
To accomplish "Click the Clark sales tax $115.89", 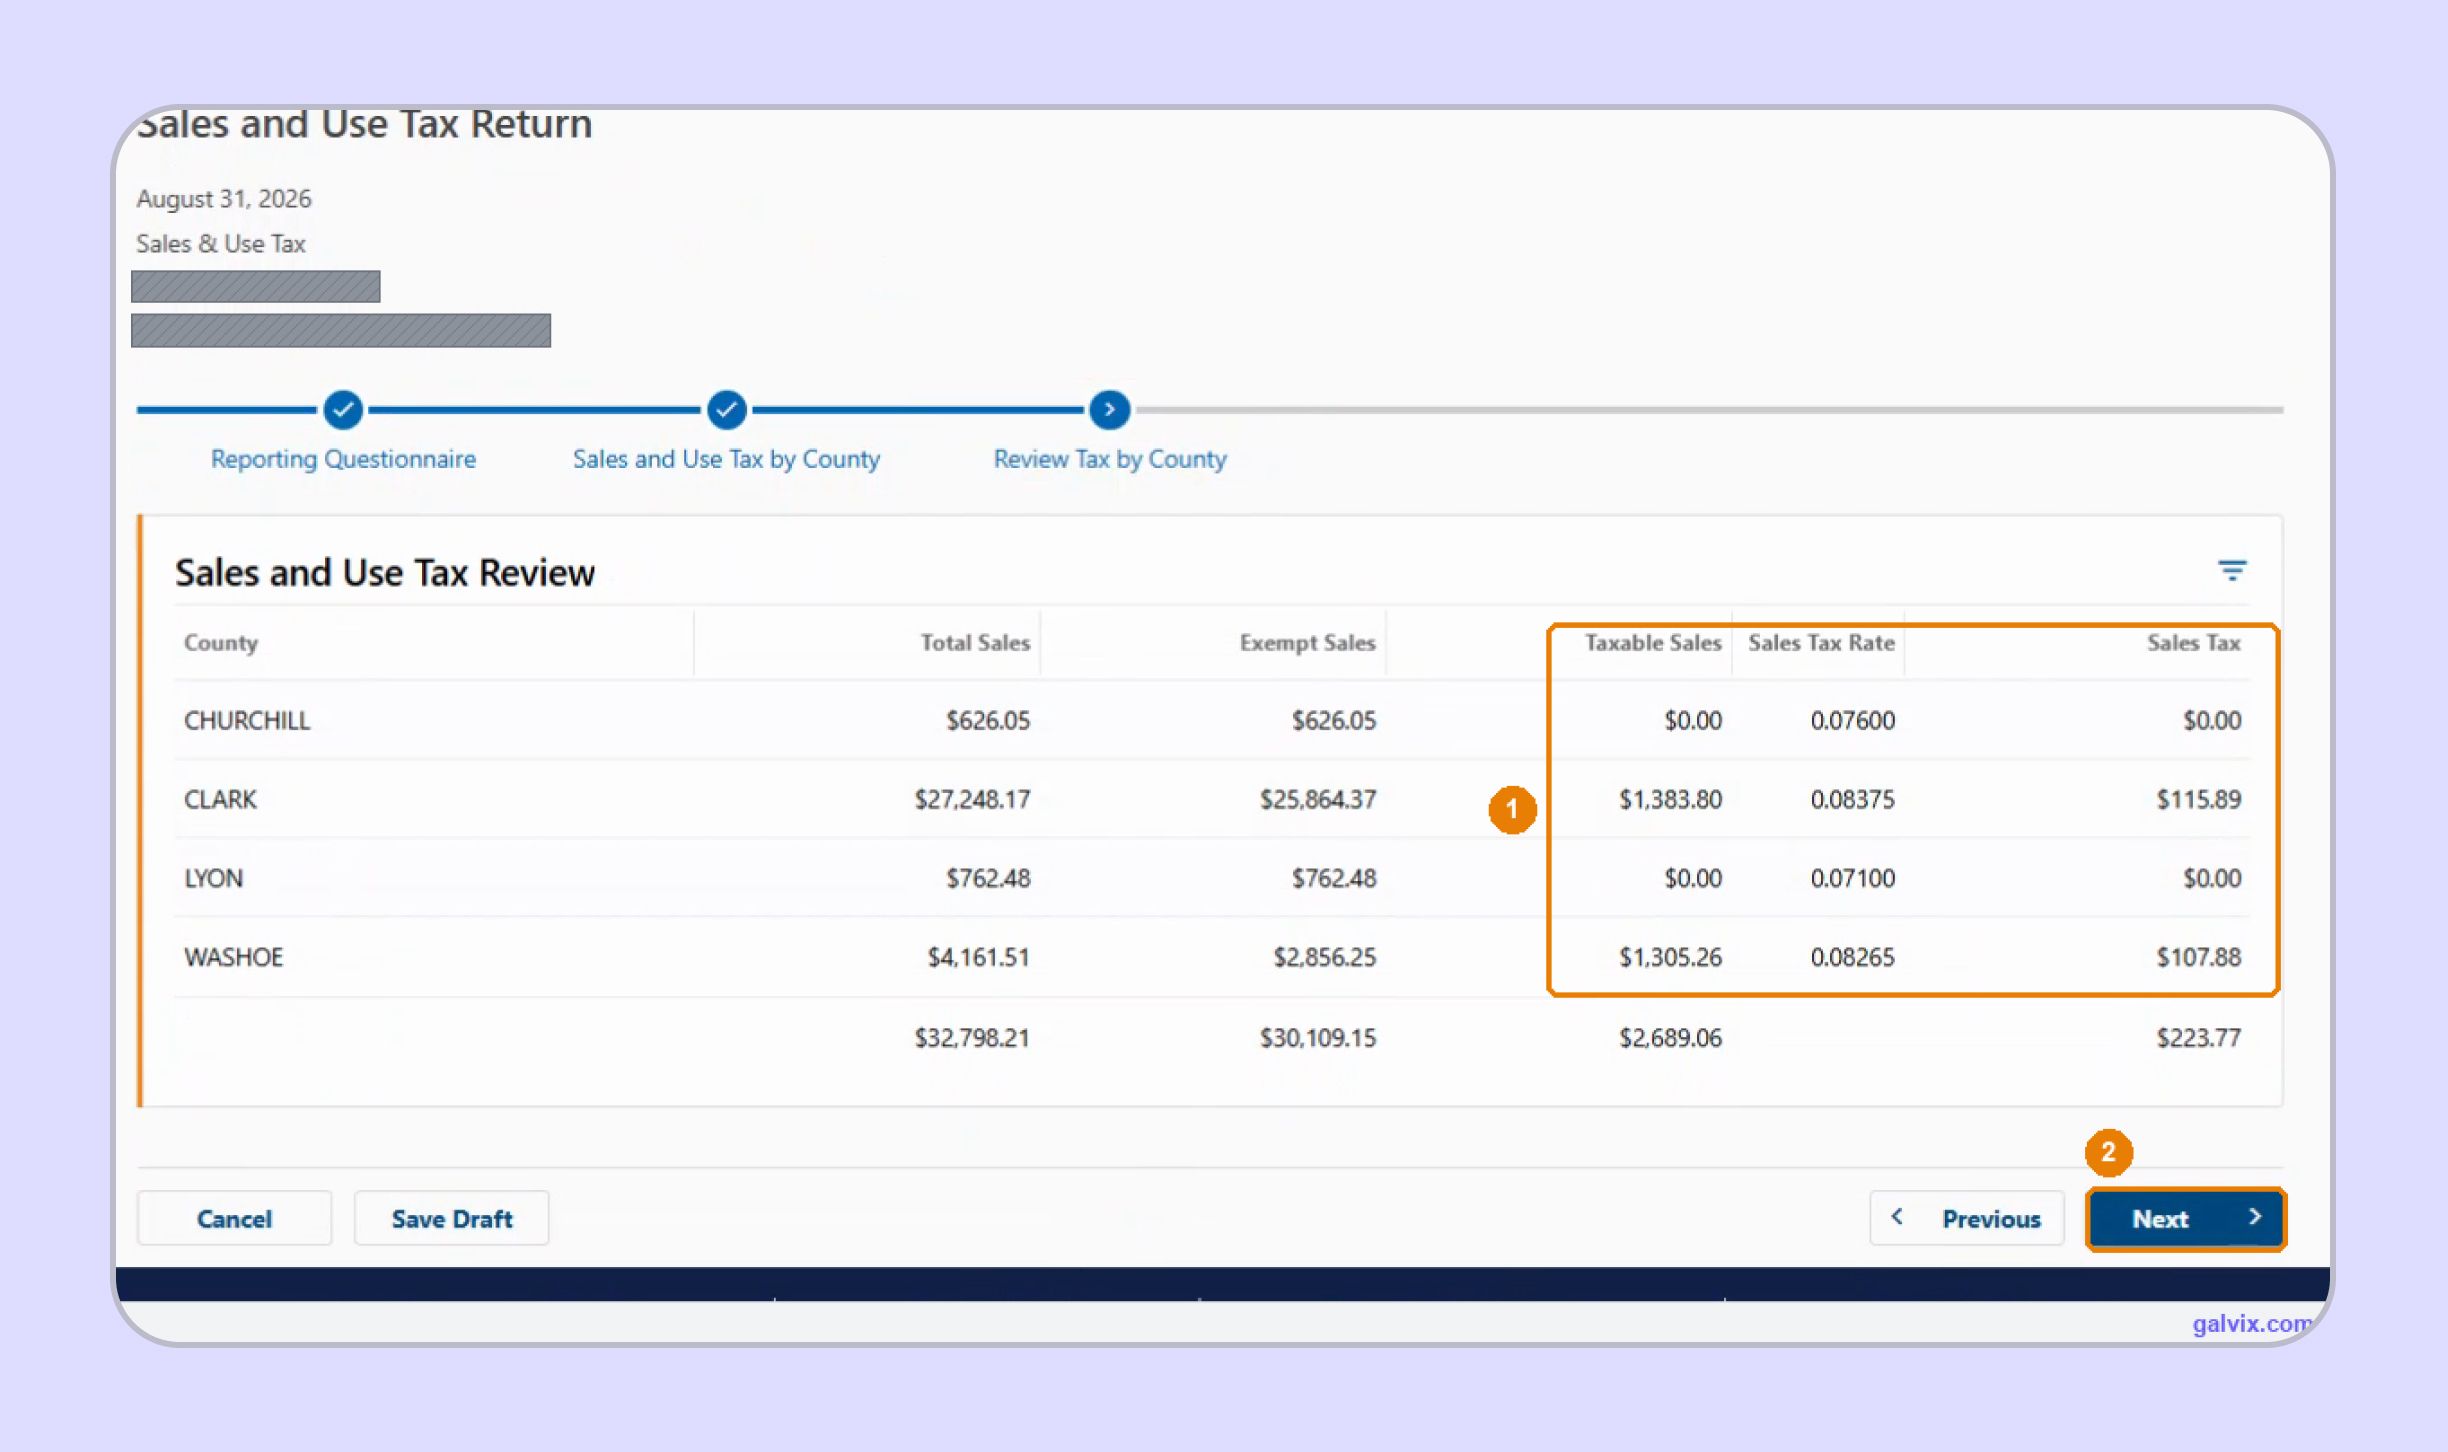I will pos(2198,799).
